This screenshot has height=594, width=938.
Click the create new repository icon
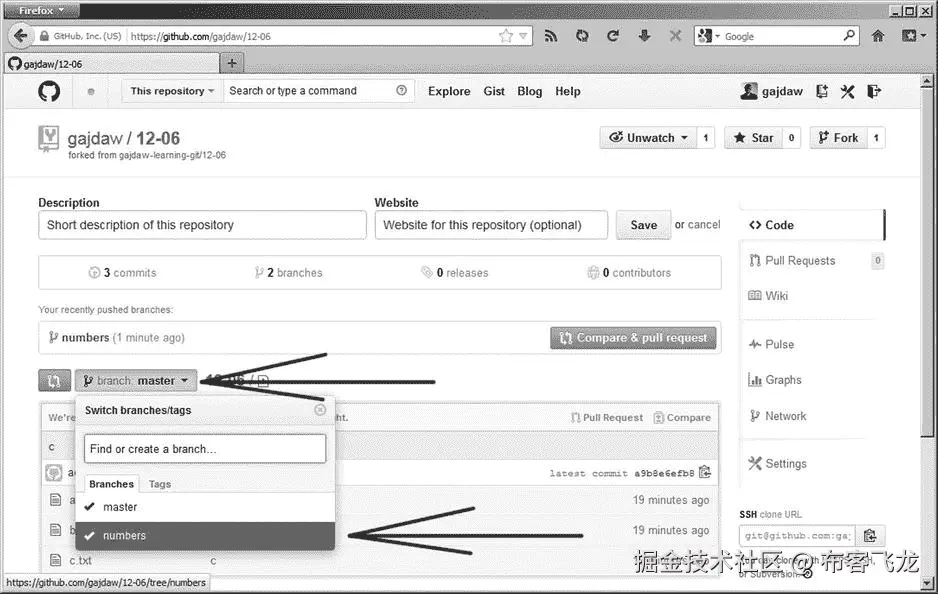pyautogui.click(x=822, y=91)
